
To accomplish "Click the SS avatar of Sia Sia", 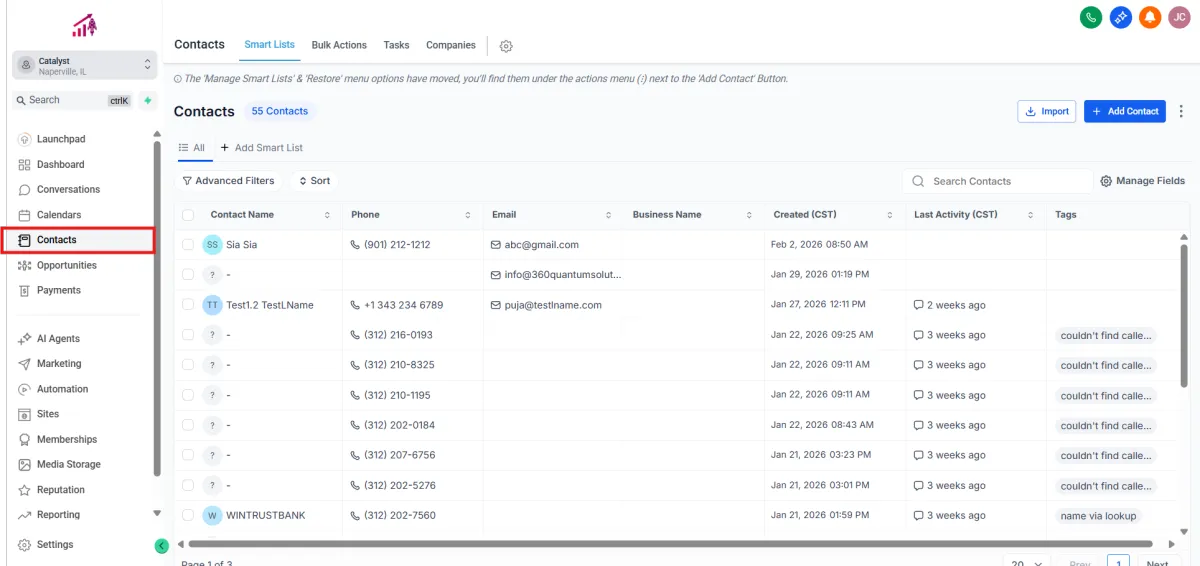I will click(212, 244).
